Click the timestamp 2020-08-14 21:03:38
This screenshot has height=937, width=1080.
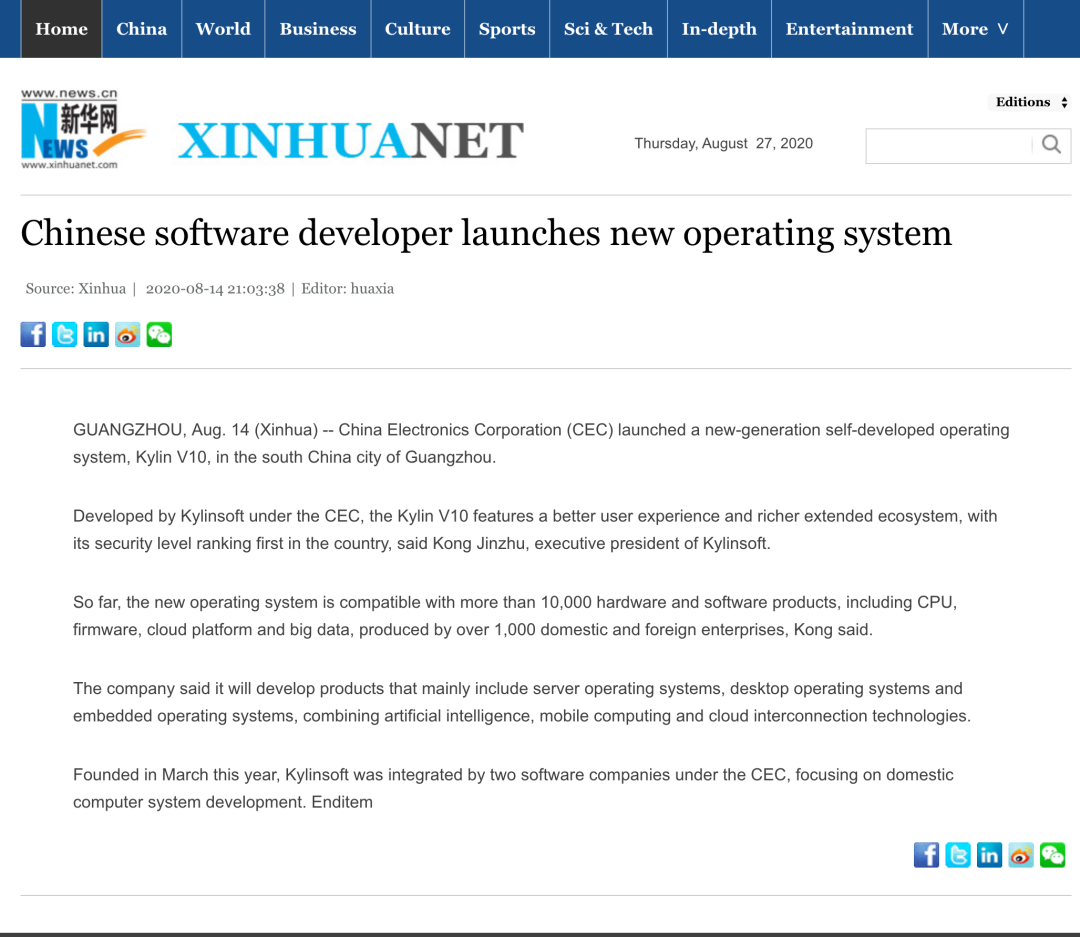[215, 289]
